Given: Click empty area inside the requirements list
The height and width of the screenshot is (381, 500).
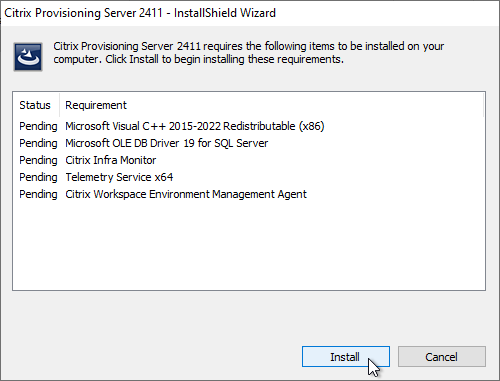Looking at the screenshot, I should [x=249, y=245].
